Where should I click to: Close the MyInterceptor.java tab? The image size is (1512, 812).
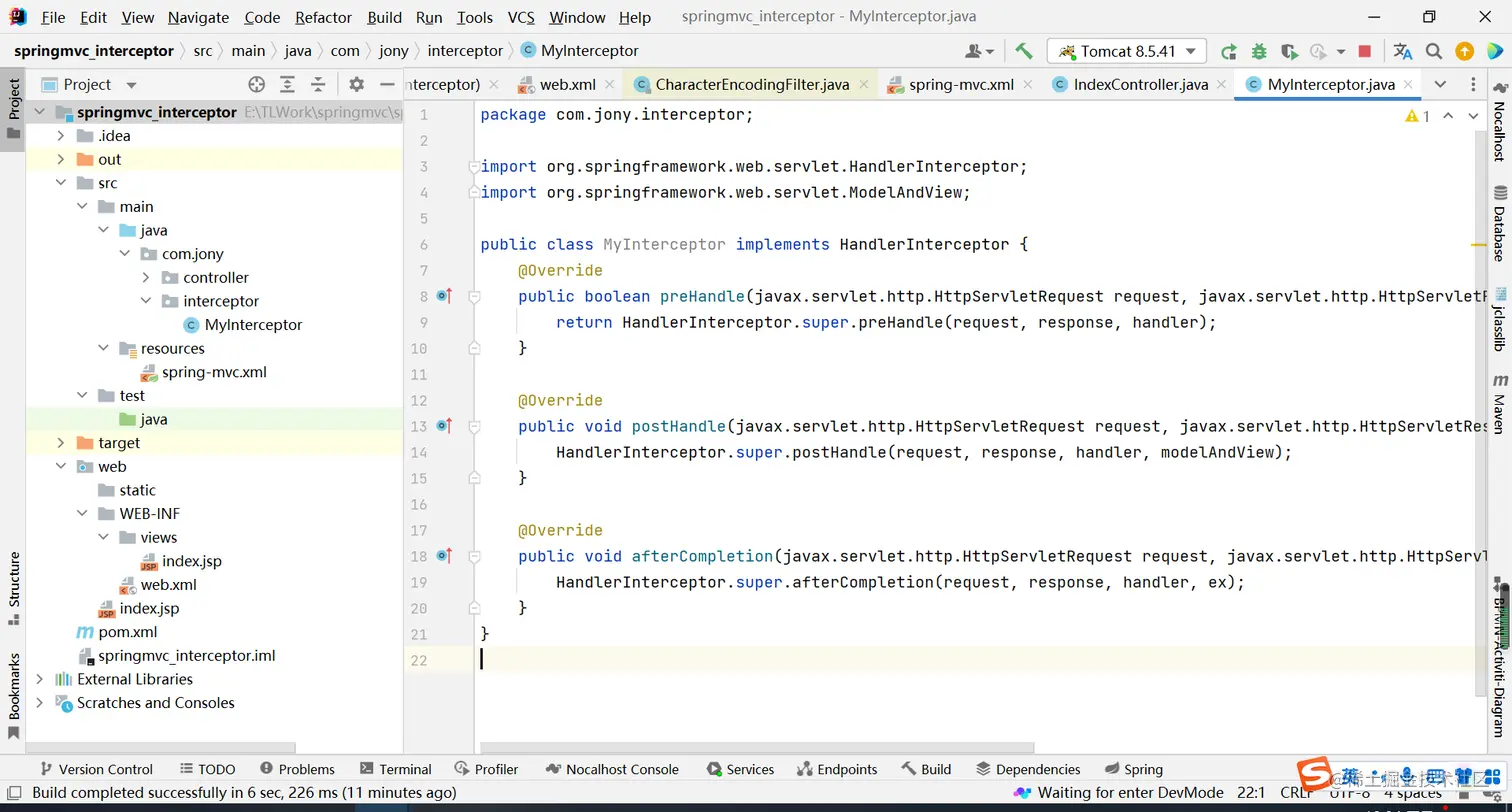pyautogui.click(x=1408, y=84)
